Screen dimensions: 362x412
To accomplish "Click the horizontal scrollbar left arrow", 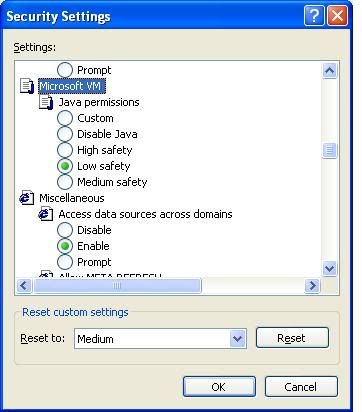I will pyautogui.click(x=24, y=286).
